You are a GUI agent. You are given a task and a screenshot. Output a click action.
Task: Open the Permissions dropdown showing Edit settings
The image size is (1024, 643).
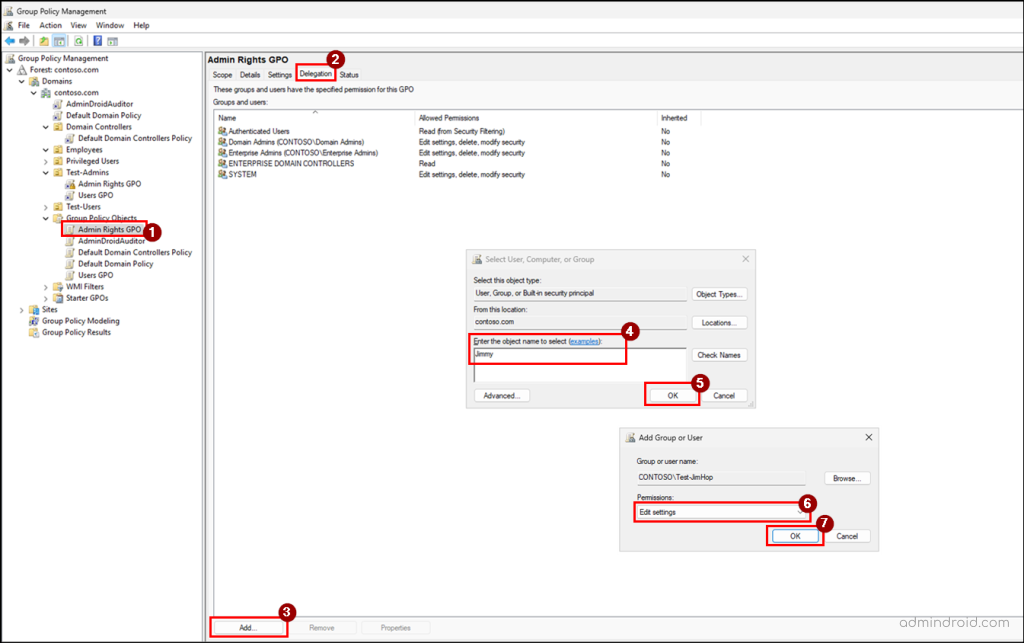coord(721,511)
